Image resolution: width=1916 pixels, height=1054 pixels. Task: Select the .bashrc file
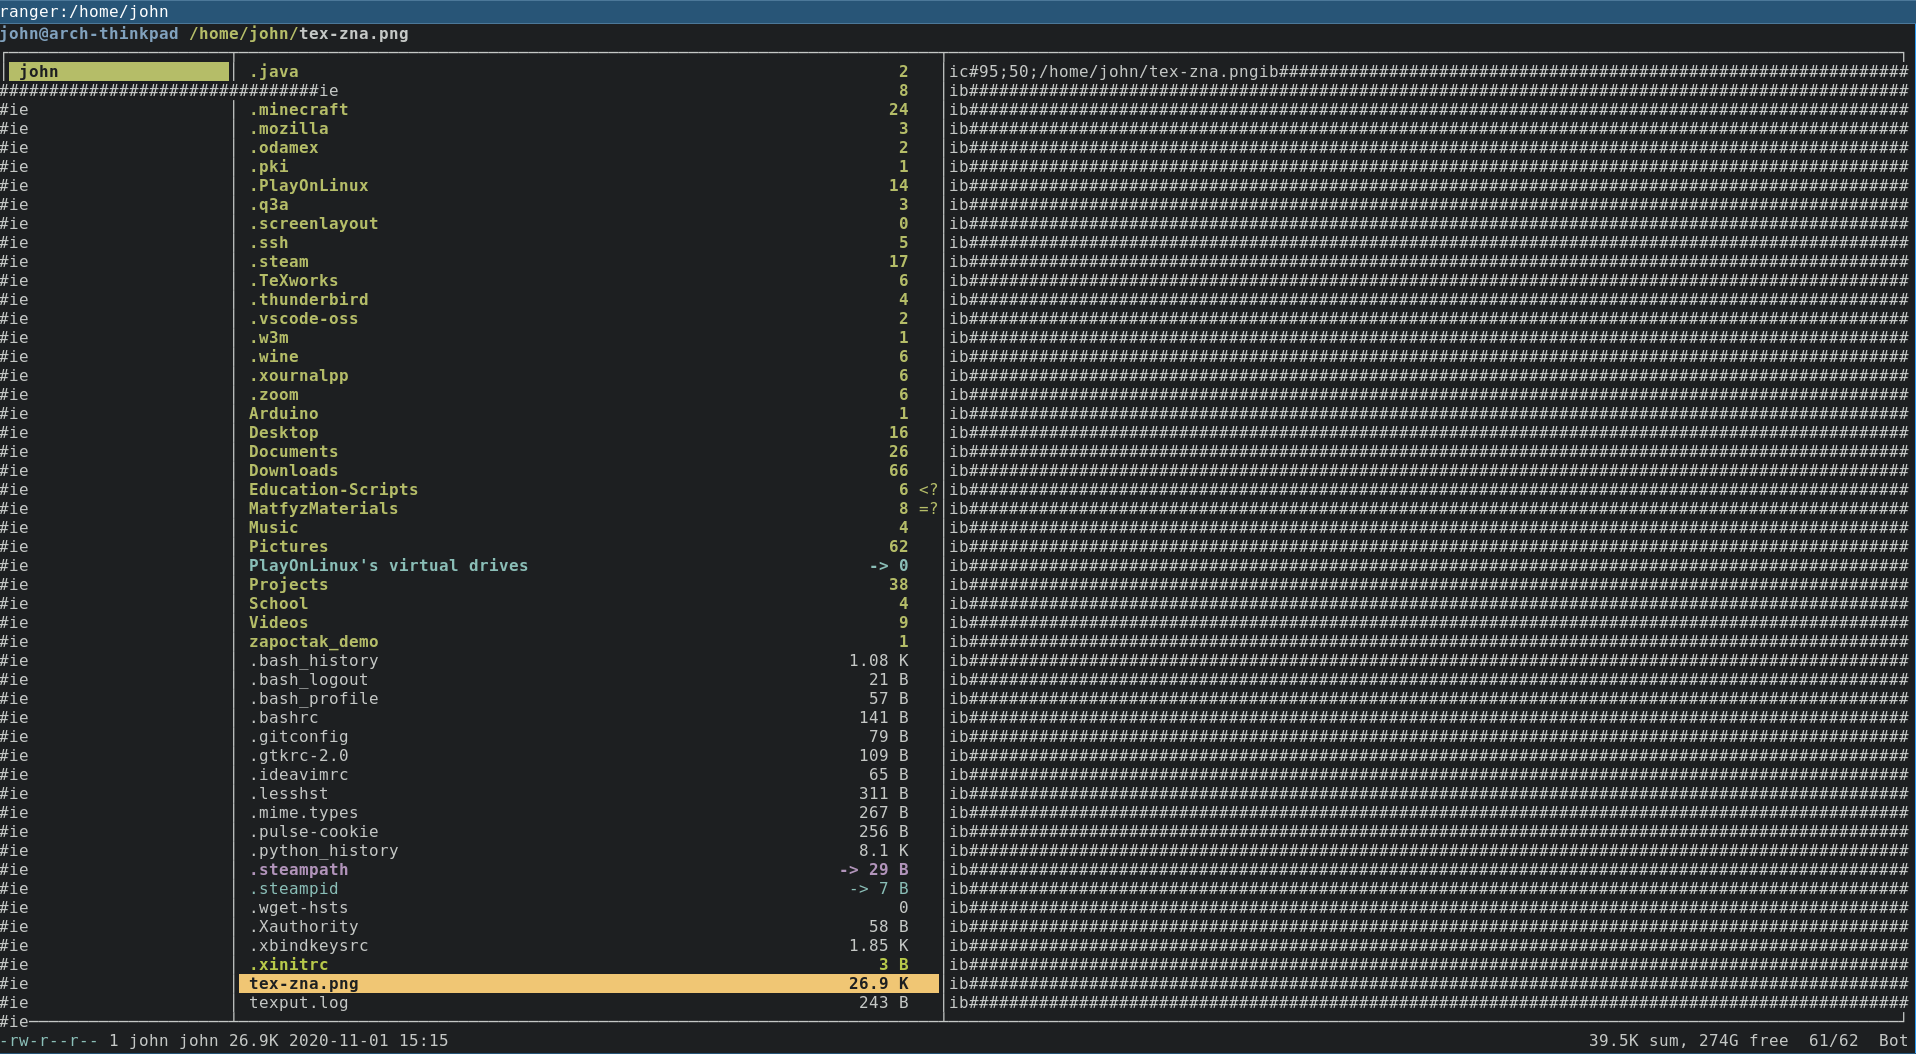588,717
